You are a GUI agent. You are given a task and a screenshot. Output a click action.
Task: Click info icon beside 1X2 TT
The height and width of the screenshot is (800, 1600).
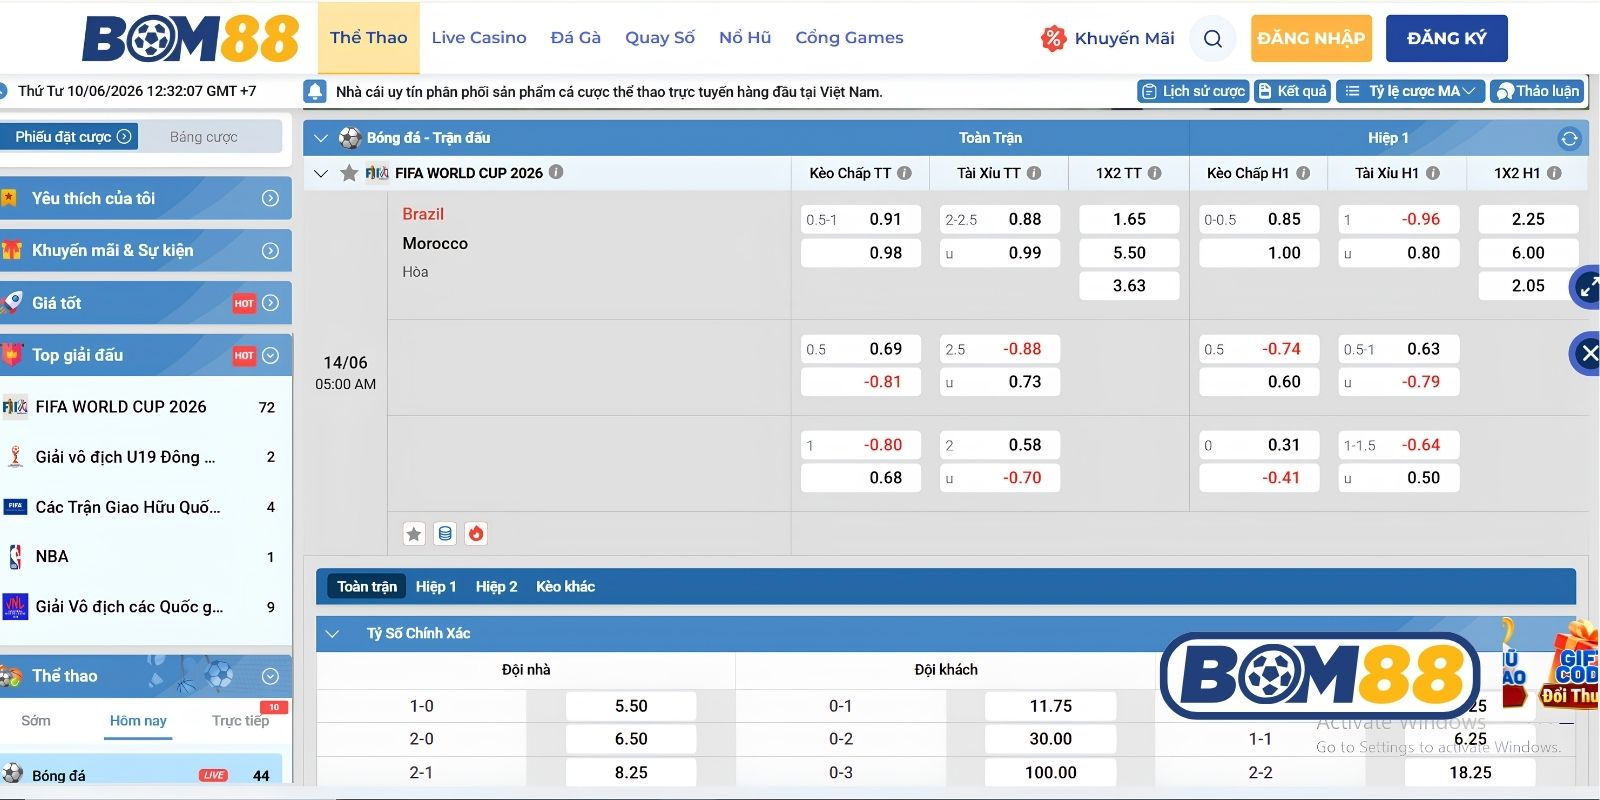click(x=1154, y=173)
